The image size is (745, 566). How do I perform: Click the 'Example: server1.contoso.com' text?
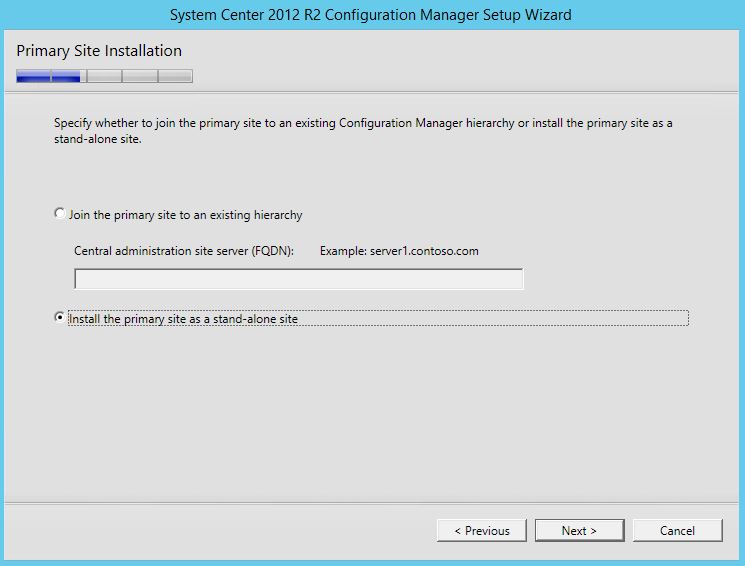(x=399, y=251)
